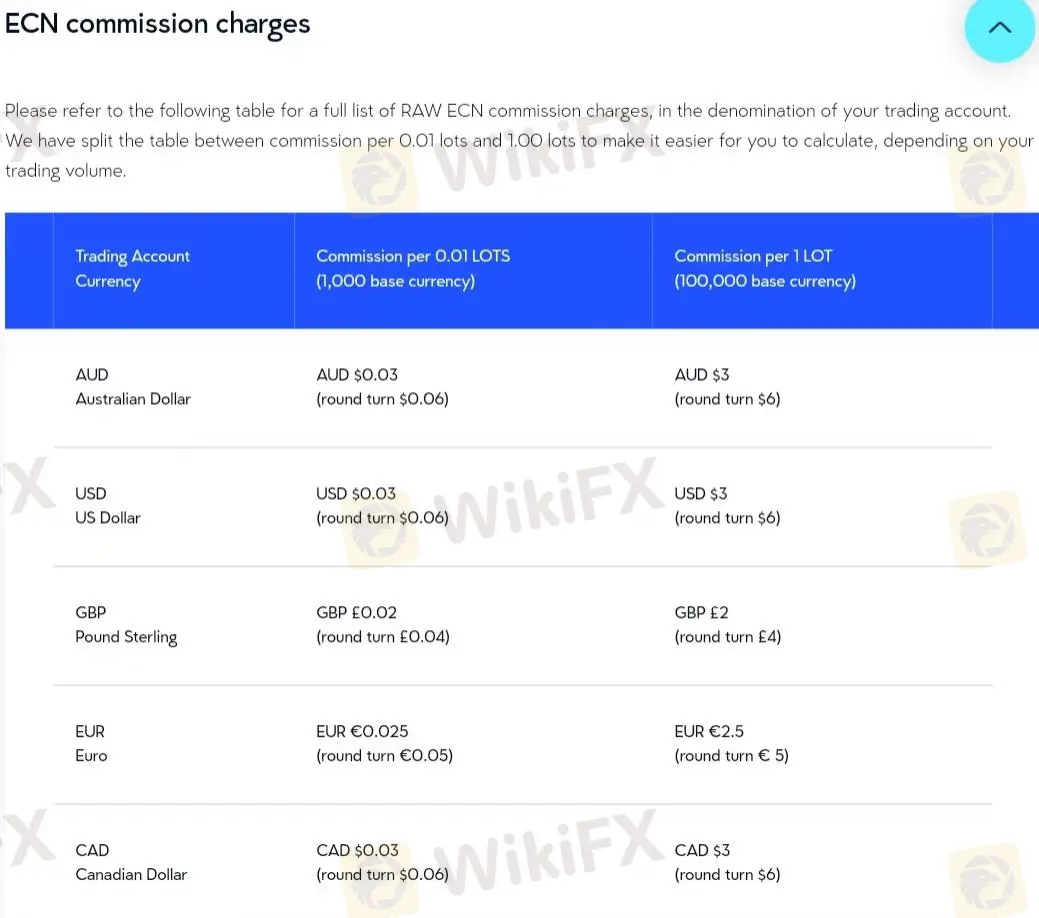Select the CAD Canadian Dollar row label
Viewport: 1039px width, 918px height.
131,862
